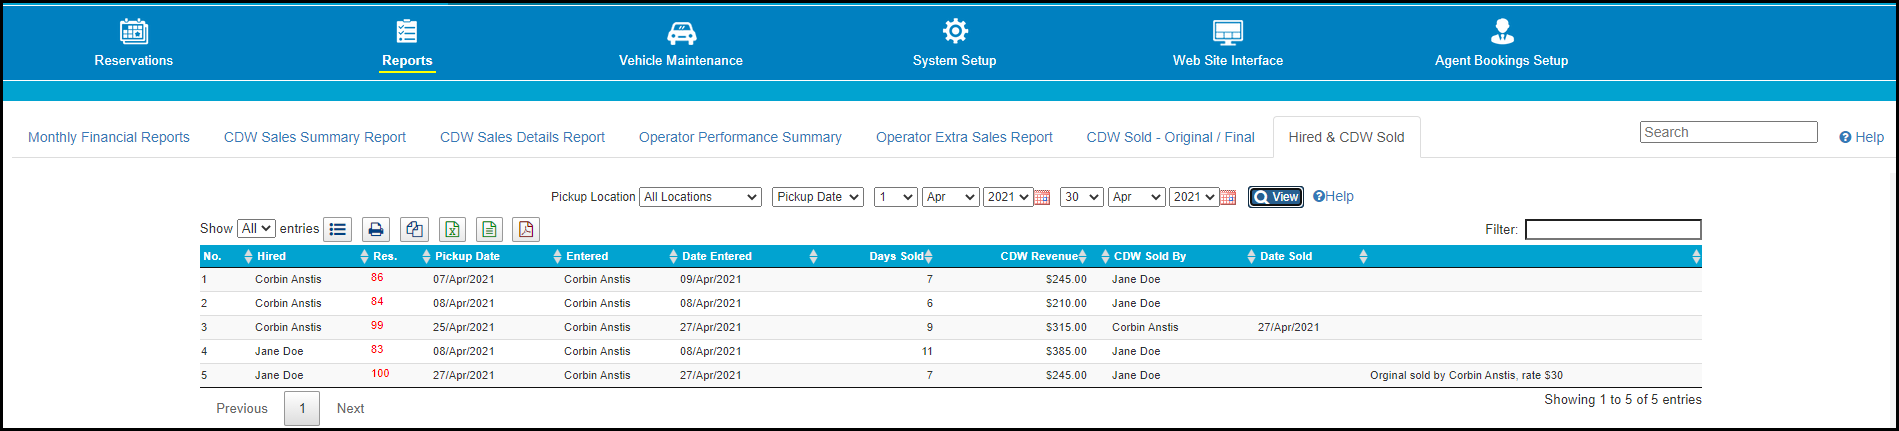
Task: Export the table to Excel
Action: (x=452, y=229)
